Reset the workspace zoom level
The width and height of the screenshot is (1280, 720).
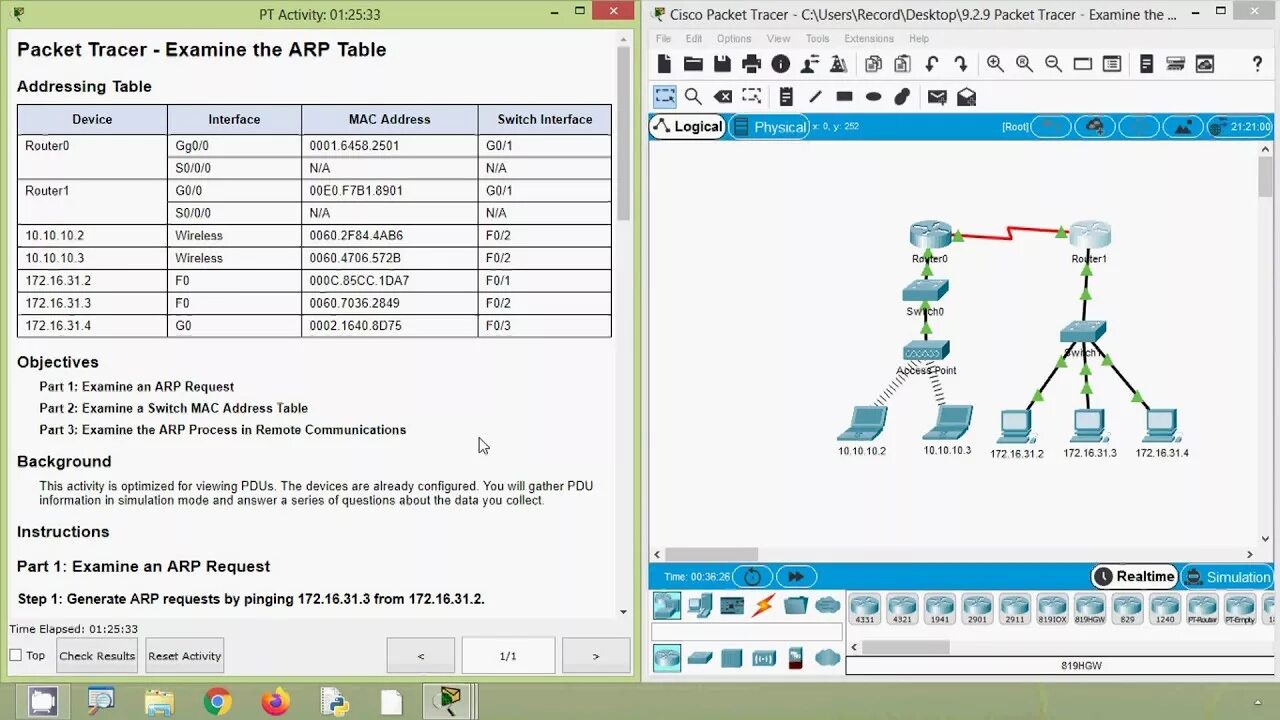coord(1024,64)
